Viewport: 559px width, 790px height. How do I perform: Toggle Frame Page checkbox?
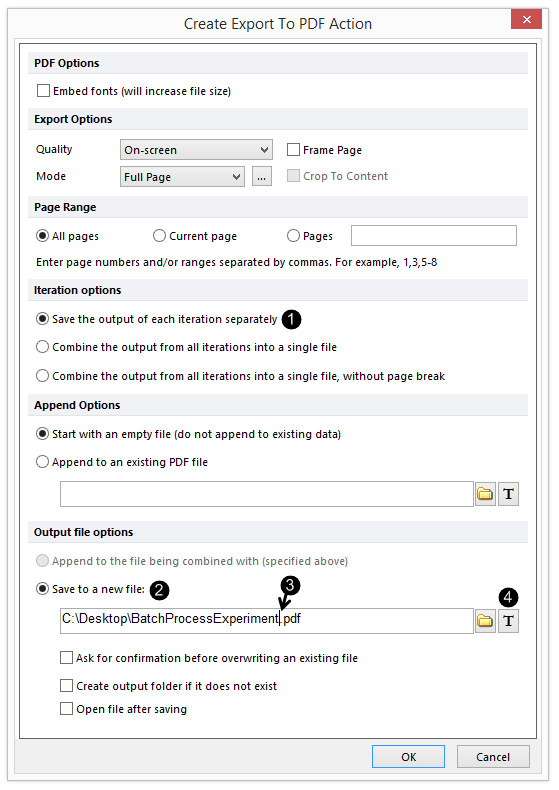[x=293, y=150]
